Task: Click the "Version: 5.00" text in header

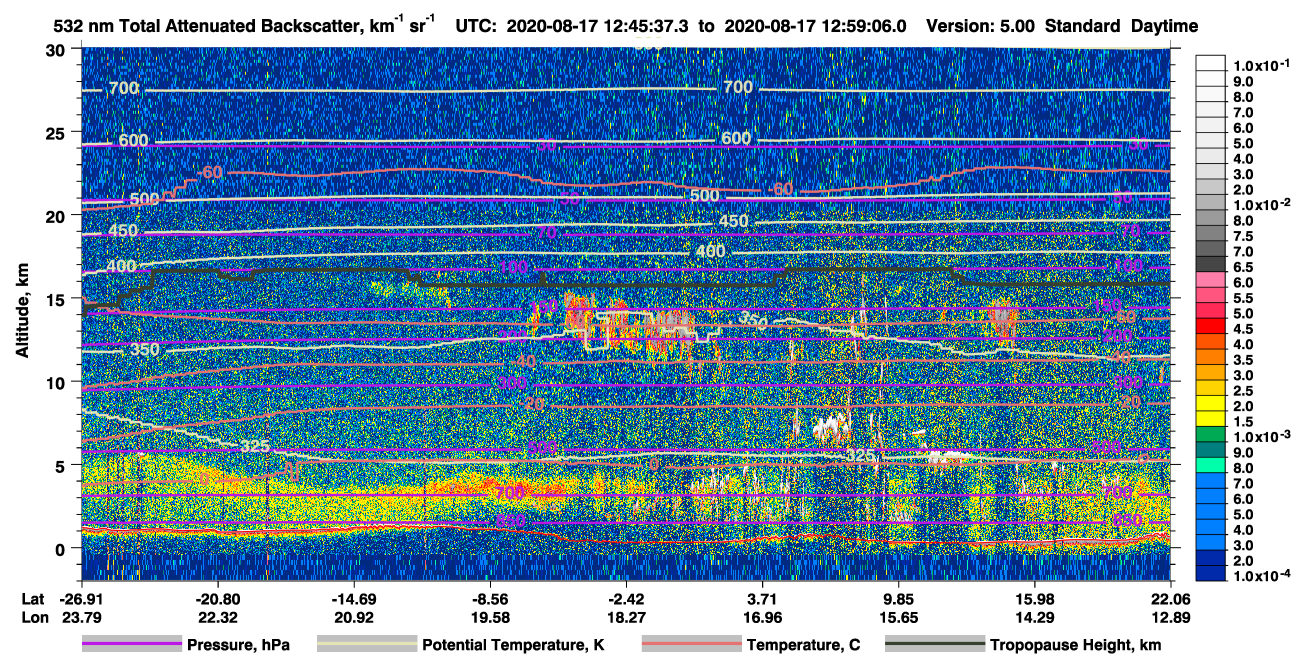Action: [982, 26]
